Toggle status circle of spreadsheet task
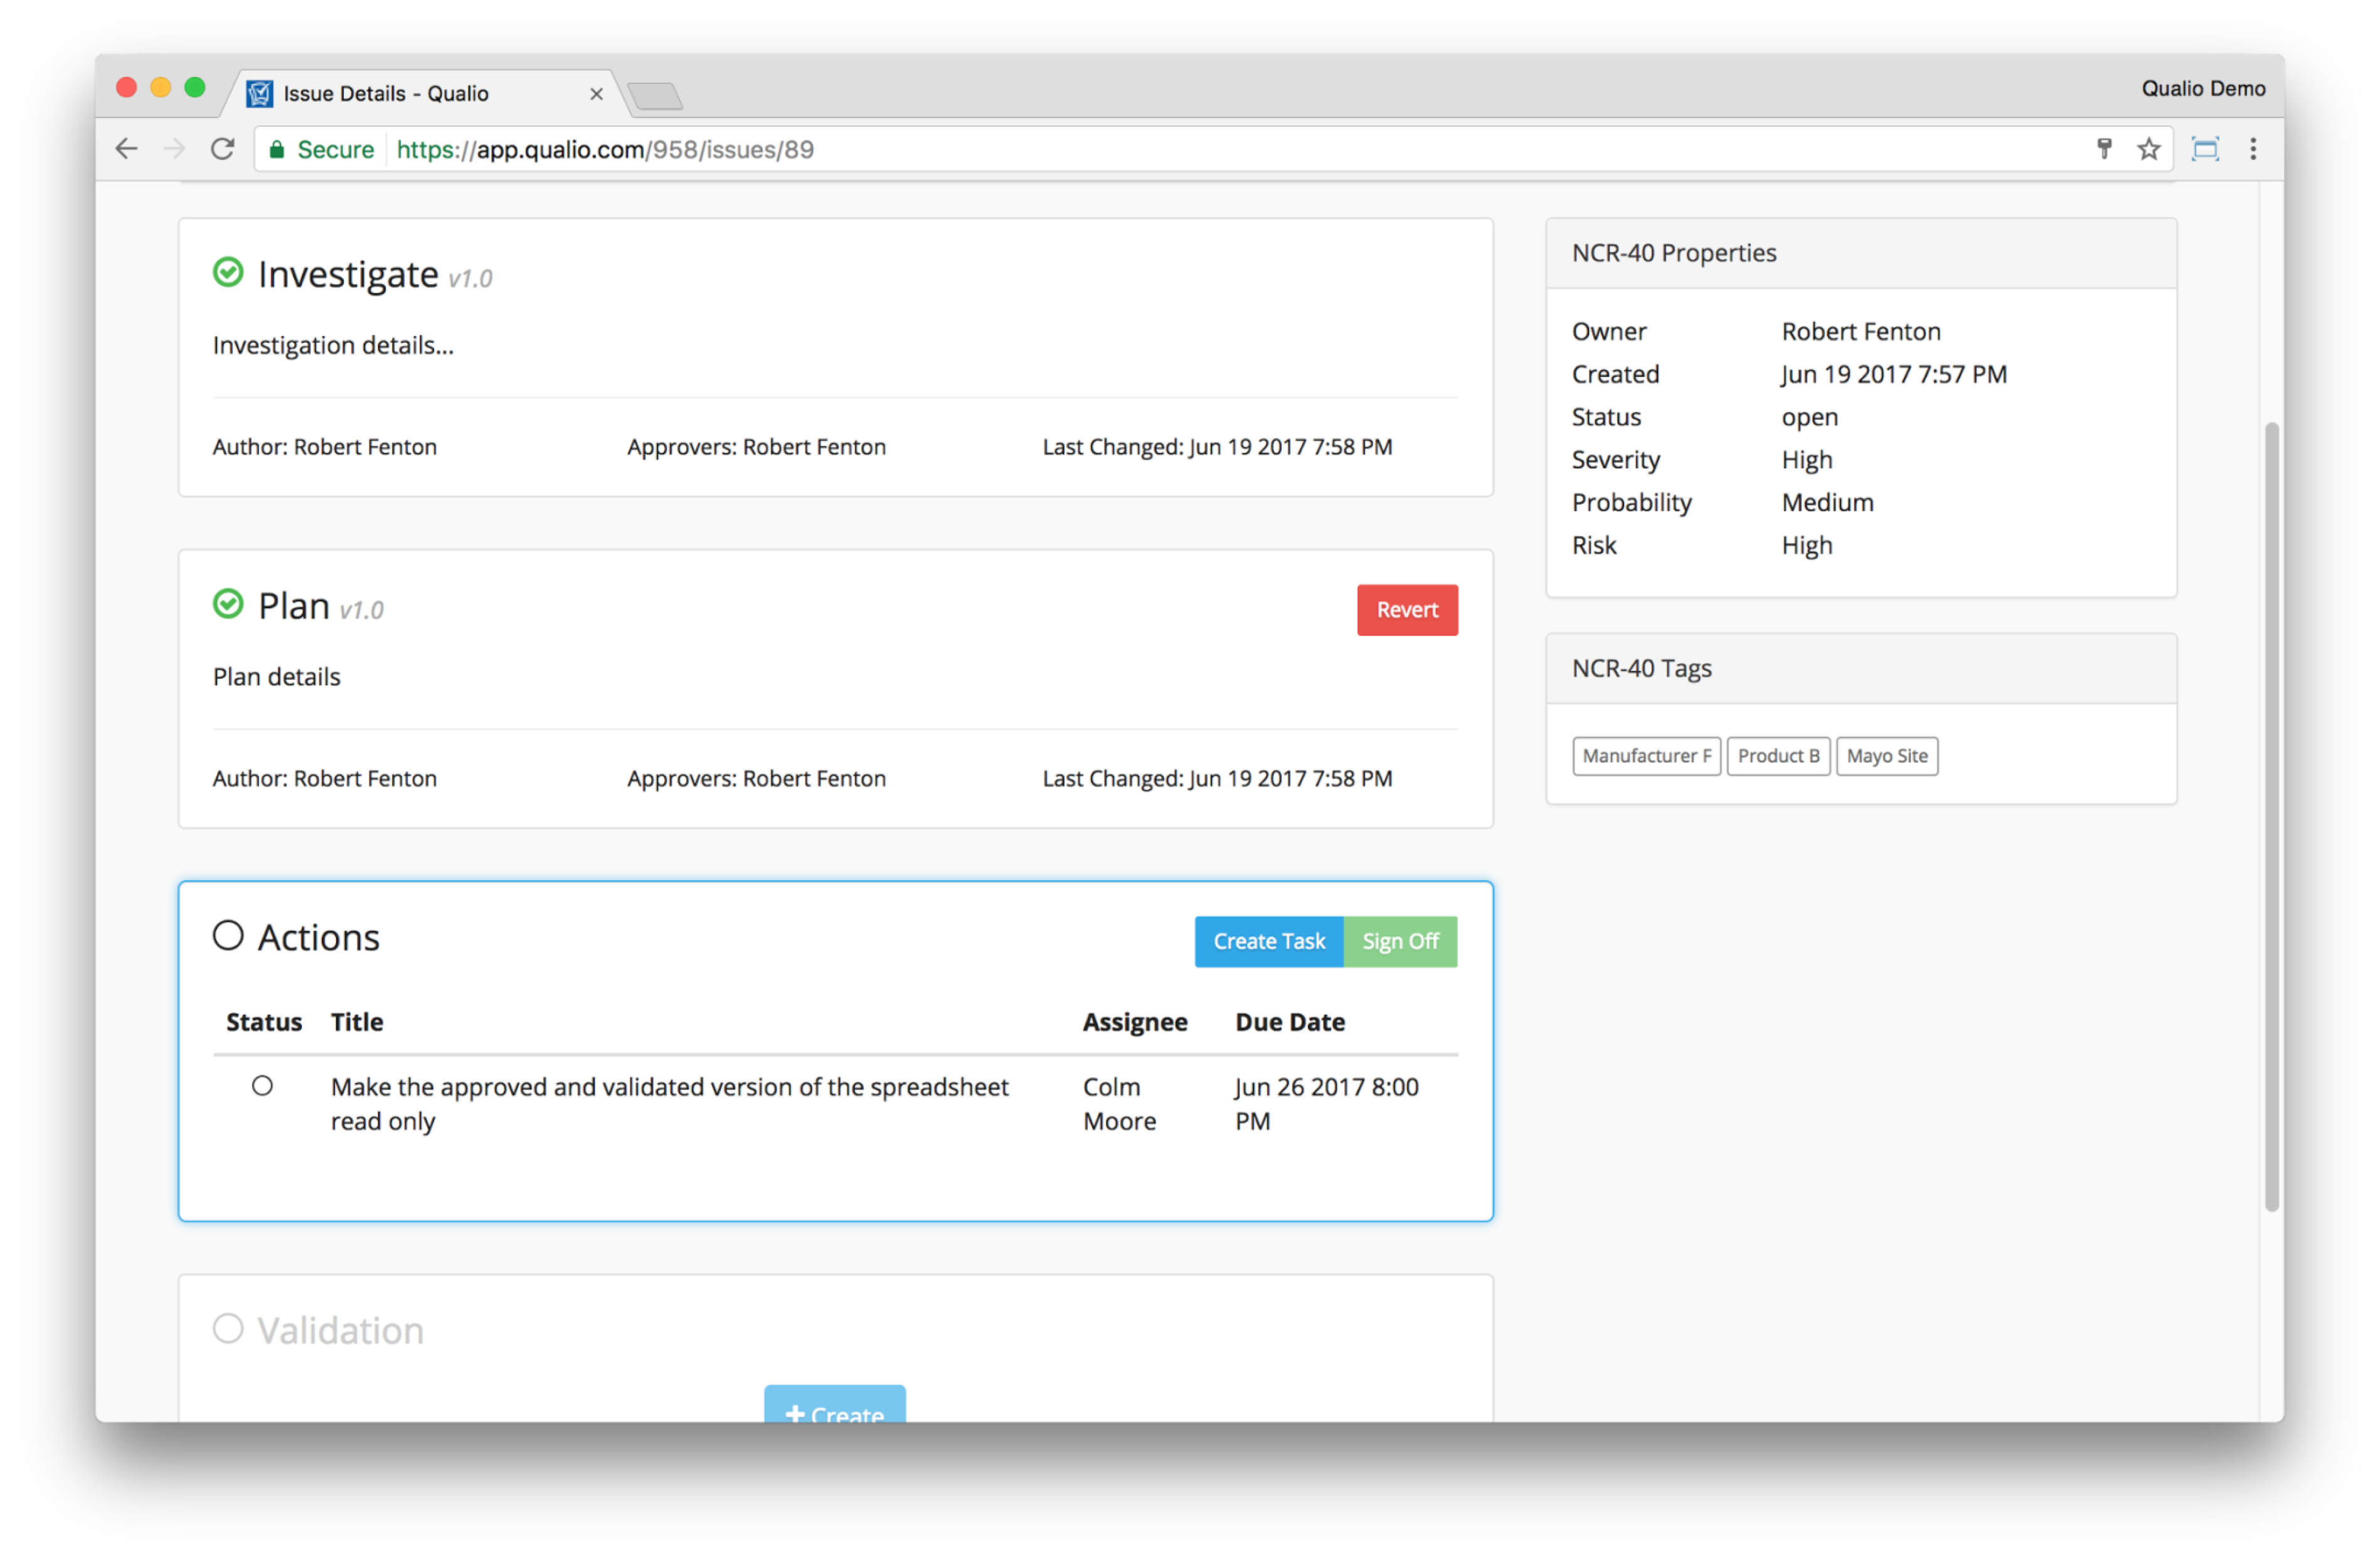 pyautogui.click(x=262, y=1086)
